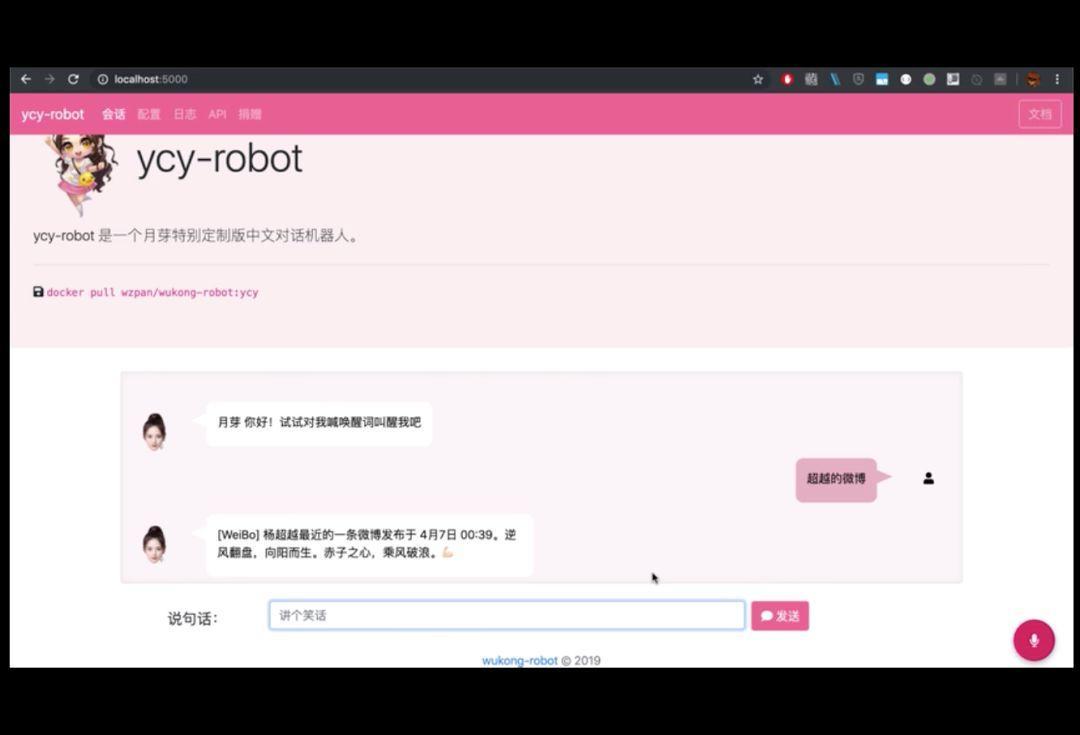The width and height of the screenshot is (1080, 735).
Task: Focus the 说句话 message input field
Action: 507,615
